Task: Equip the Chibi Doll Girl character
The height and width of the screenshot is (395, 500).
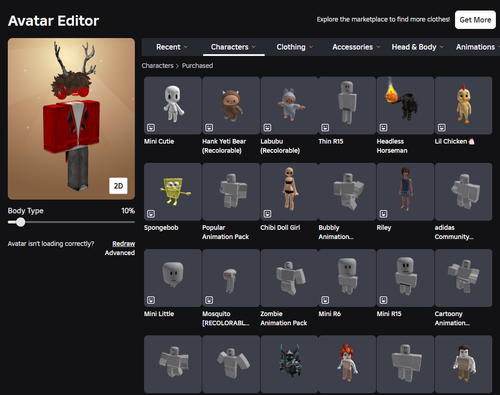Action: tap(289, 192)
